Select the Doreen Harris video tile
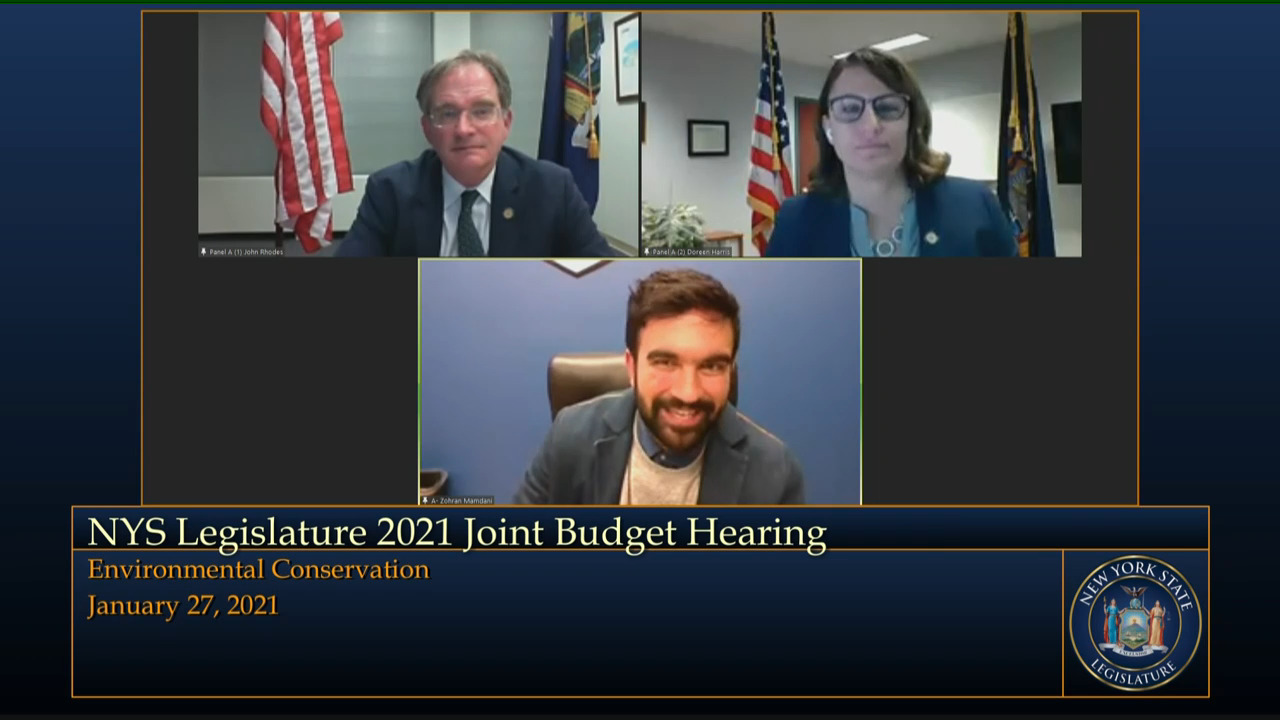The width and height of the screenshot is (1280, 720). [861, 135]
